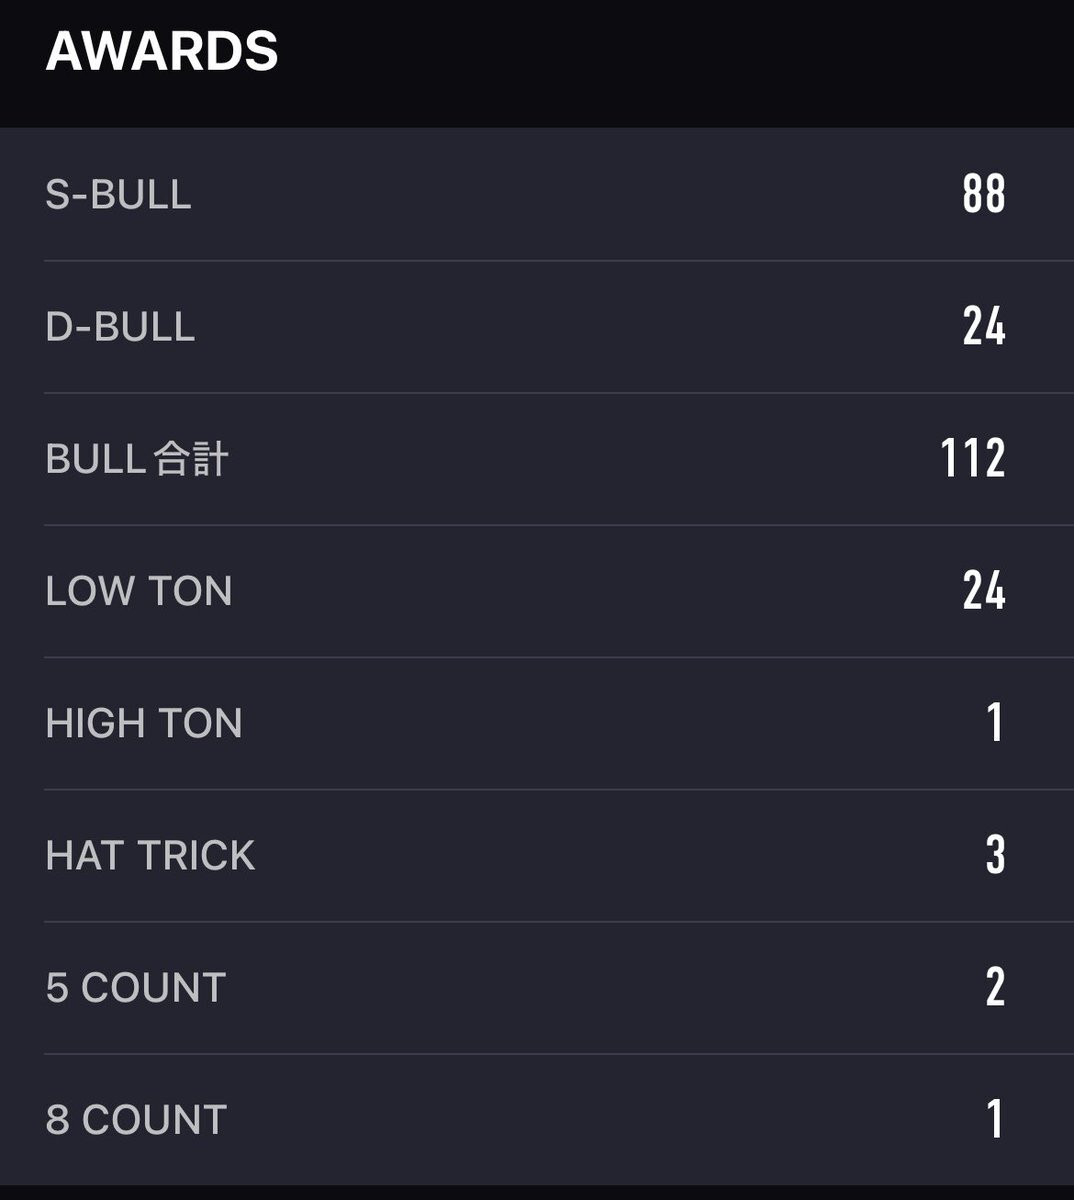Select the D-BULL row label
The image size is (1074, 1200).
pos(120,327)
